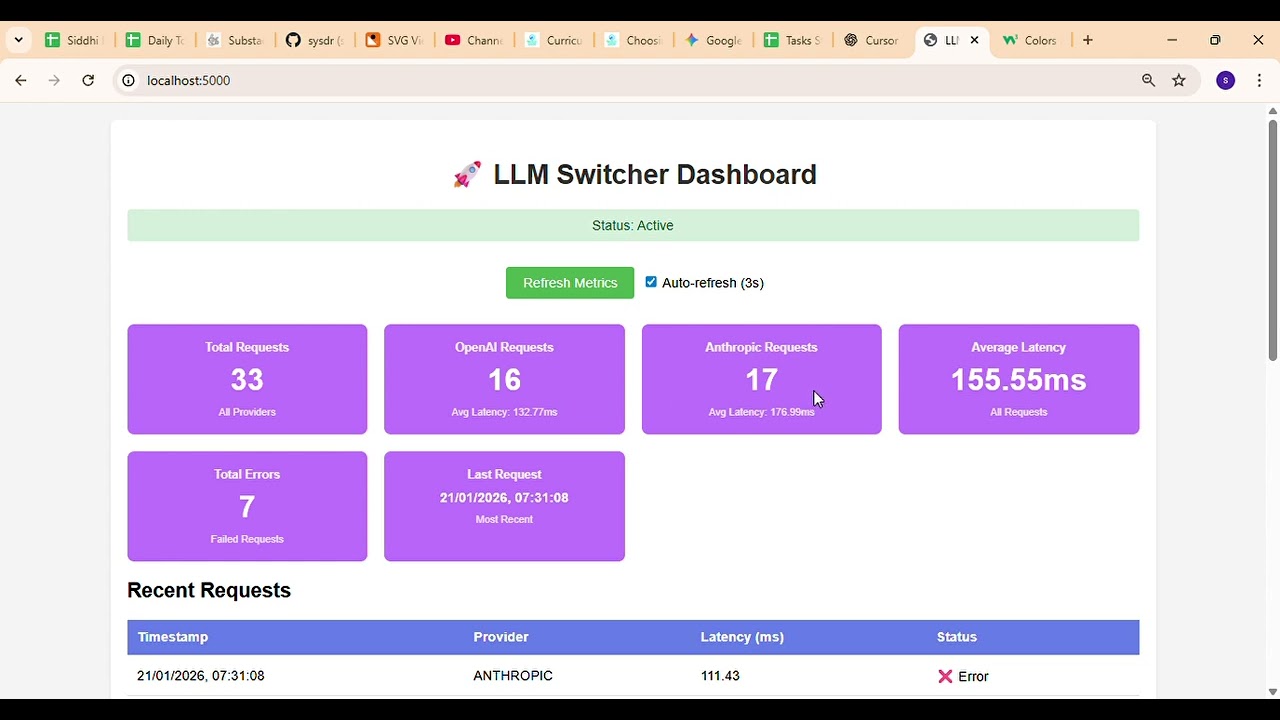Click the zoom magnifier icon in address bar
The height and width of the screenshot is (720, 1280).
click(1148, 80)
